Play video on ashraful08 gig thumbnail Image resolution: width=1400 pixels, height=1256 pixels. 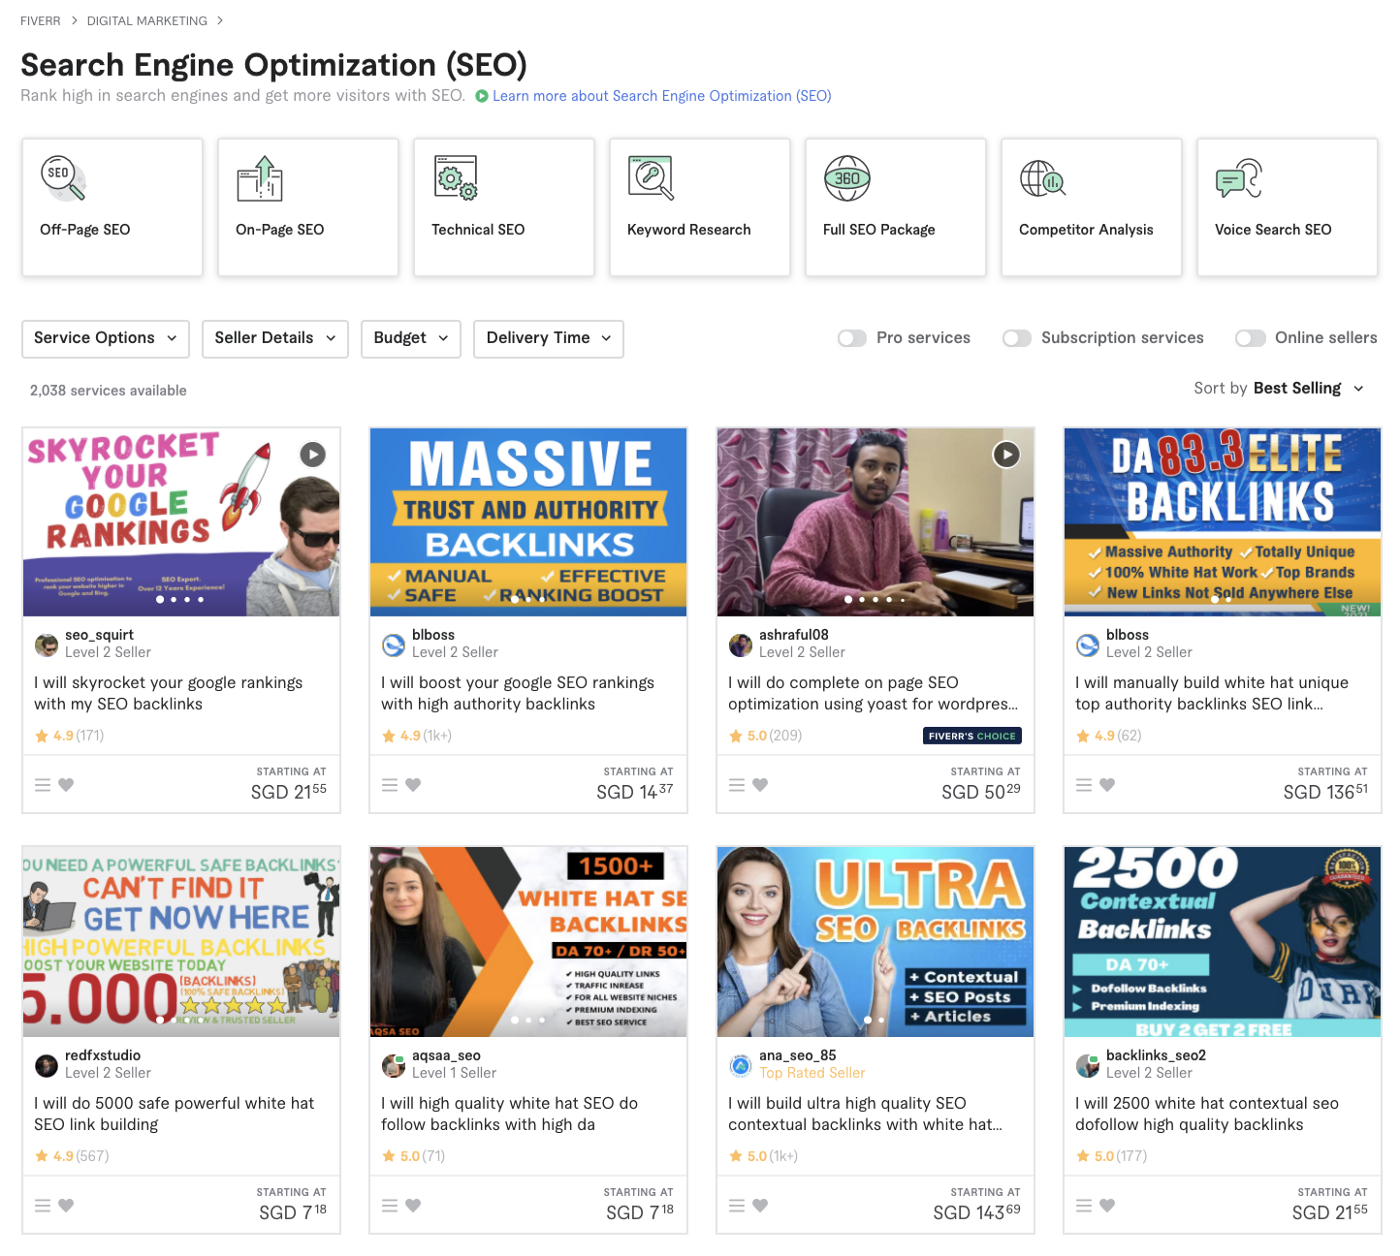tap(1006, 455)
